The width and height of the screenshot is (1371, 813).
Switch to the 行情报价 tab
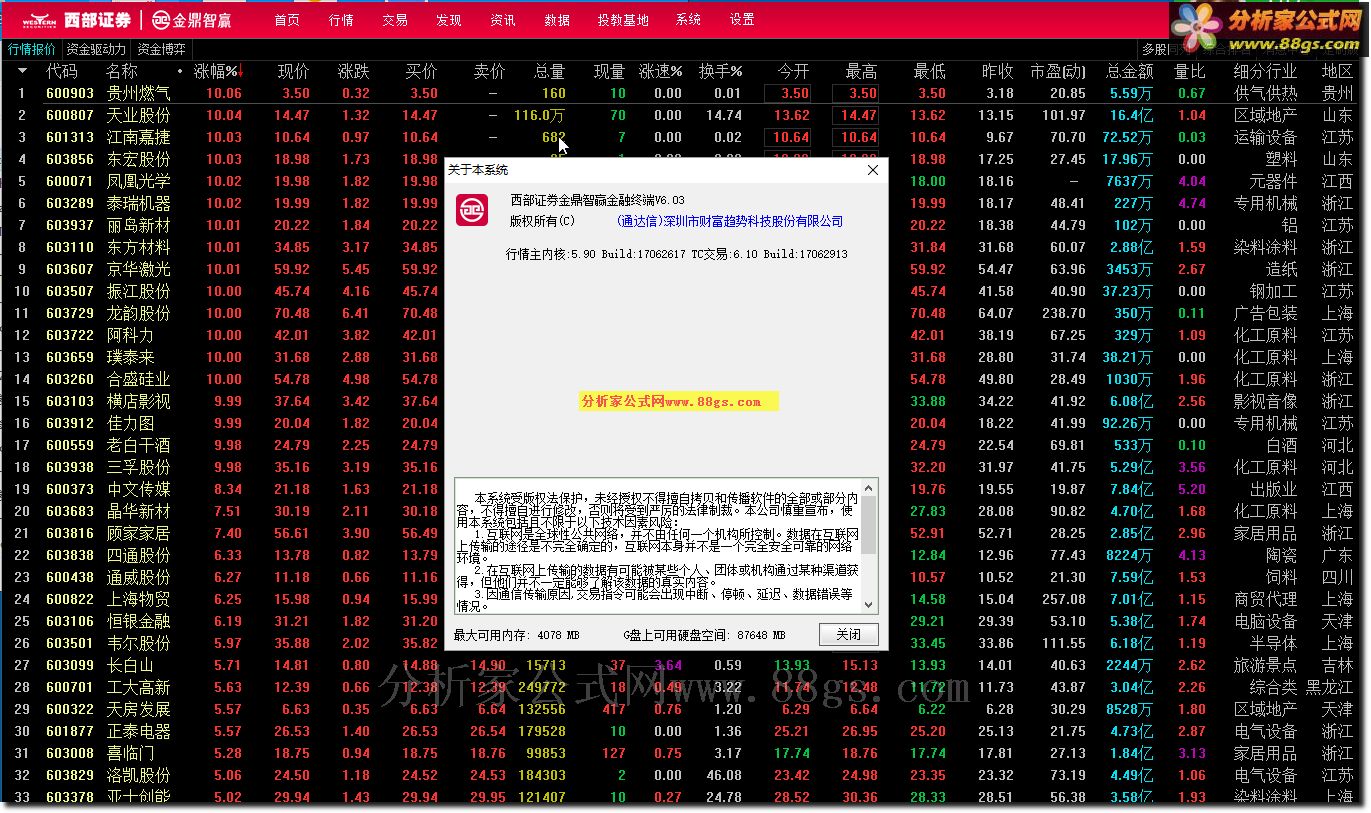(32, 49)
